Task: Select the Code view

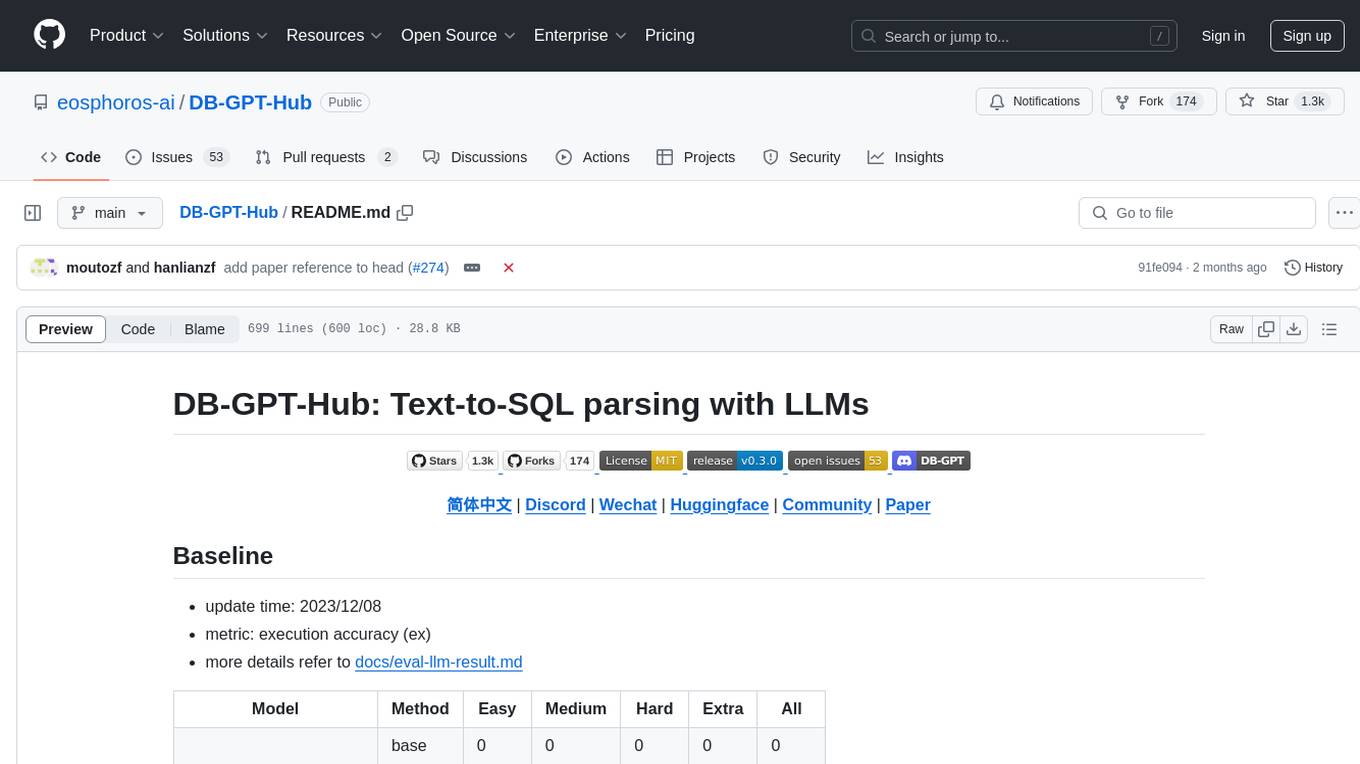Action: click(138, 329)
